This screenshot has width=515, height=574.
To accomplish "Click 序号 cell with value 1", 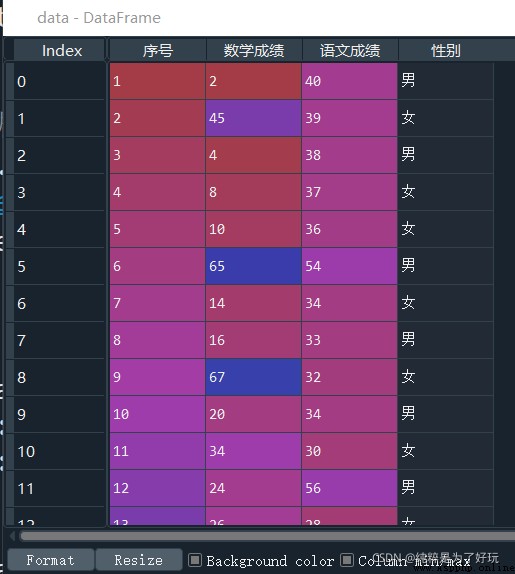I will [x=157, y=81].
